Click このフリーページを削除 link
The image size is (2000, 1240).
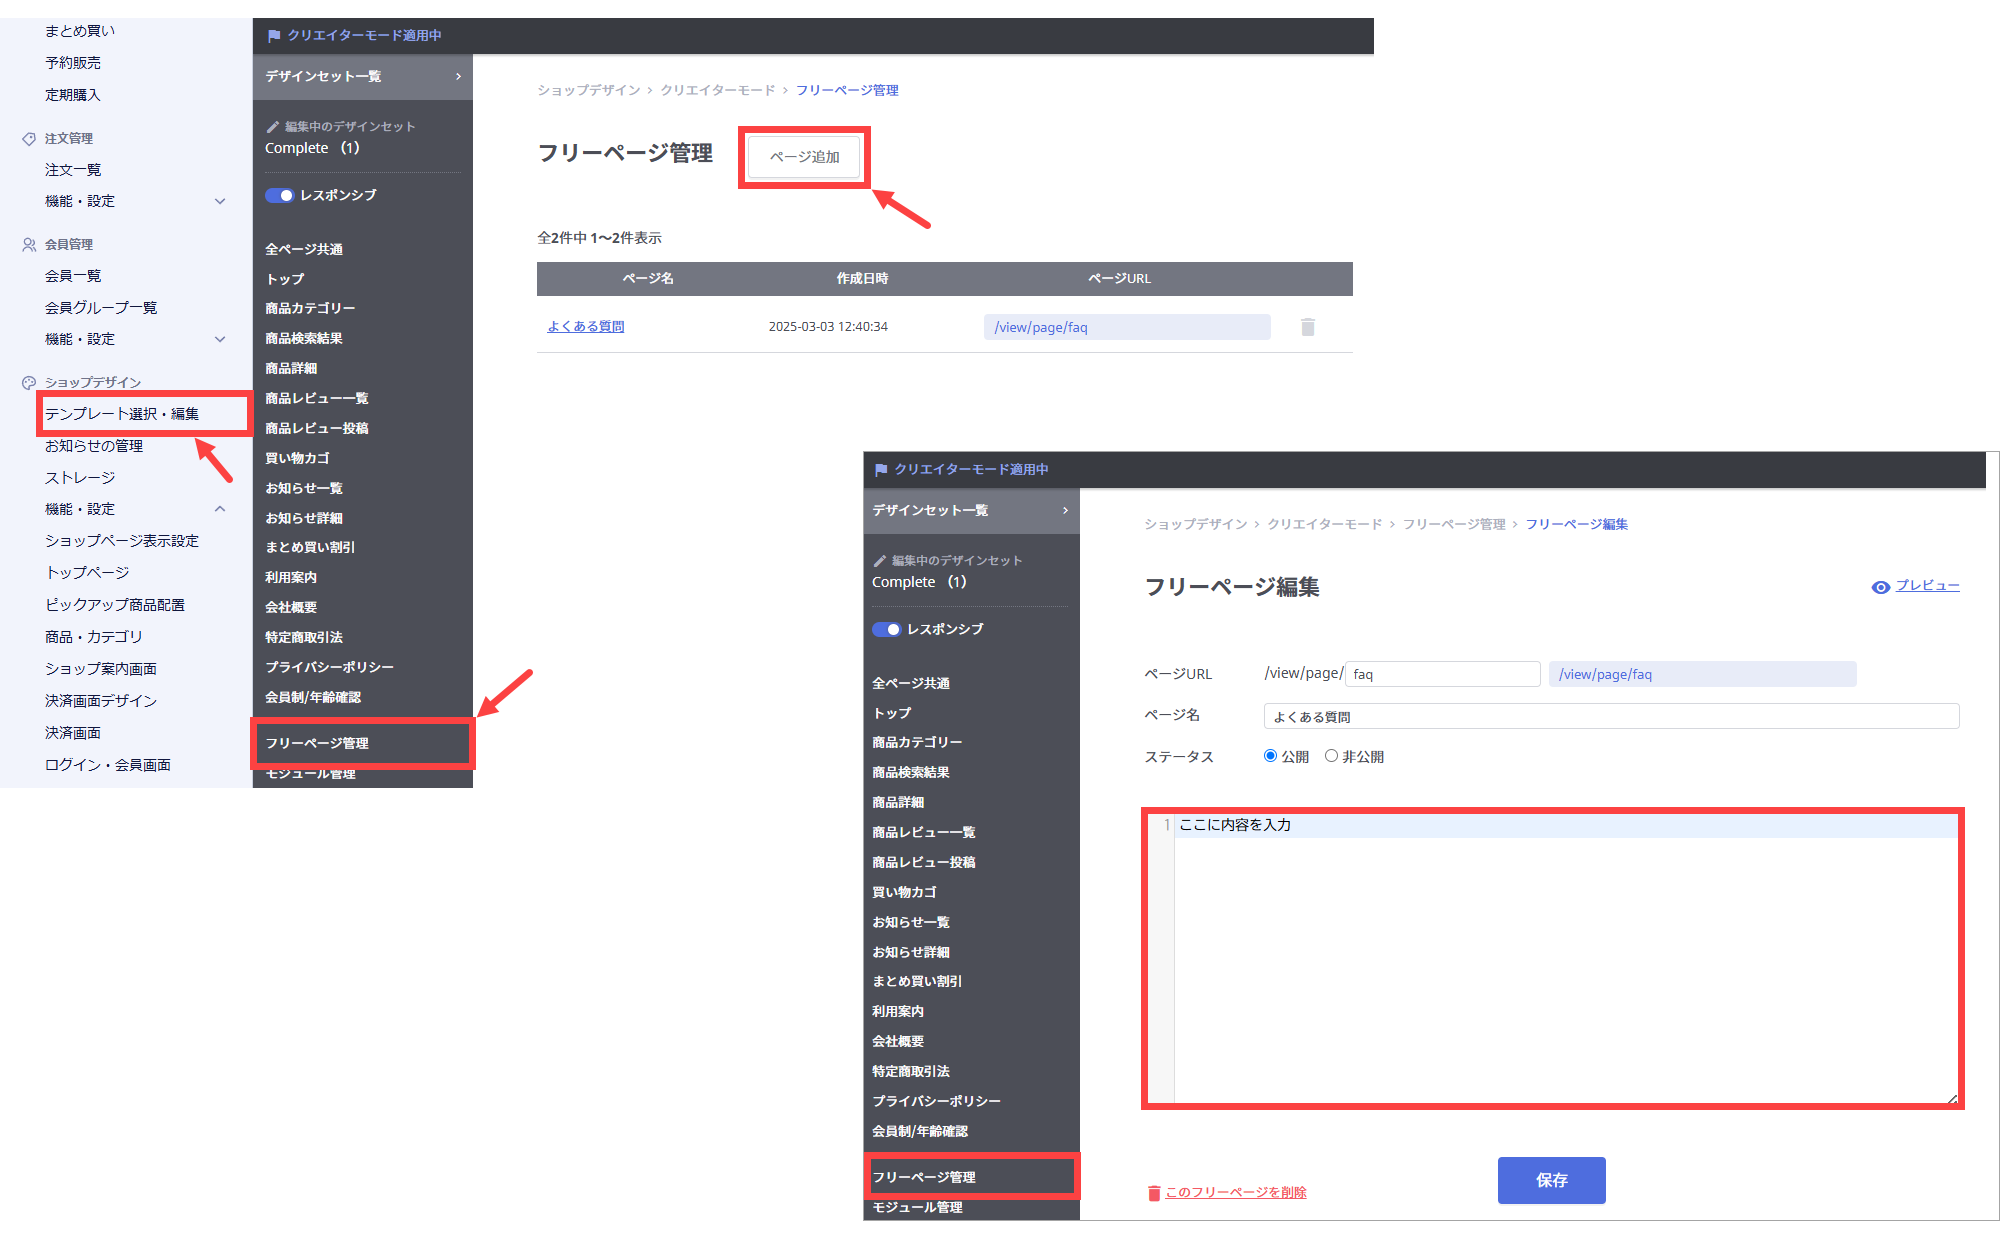[1236, 1193]
